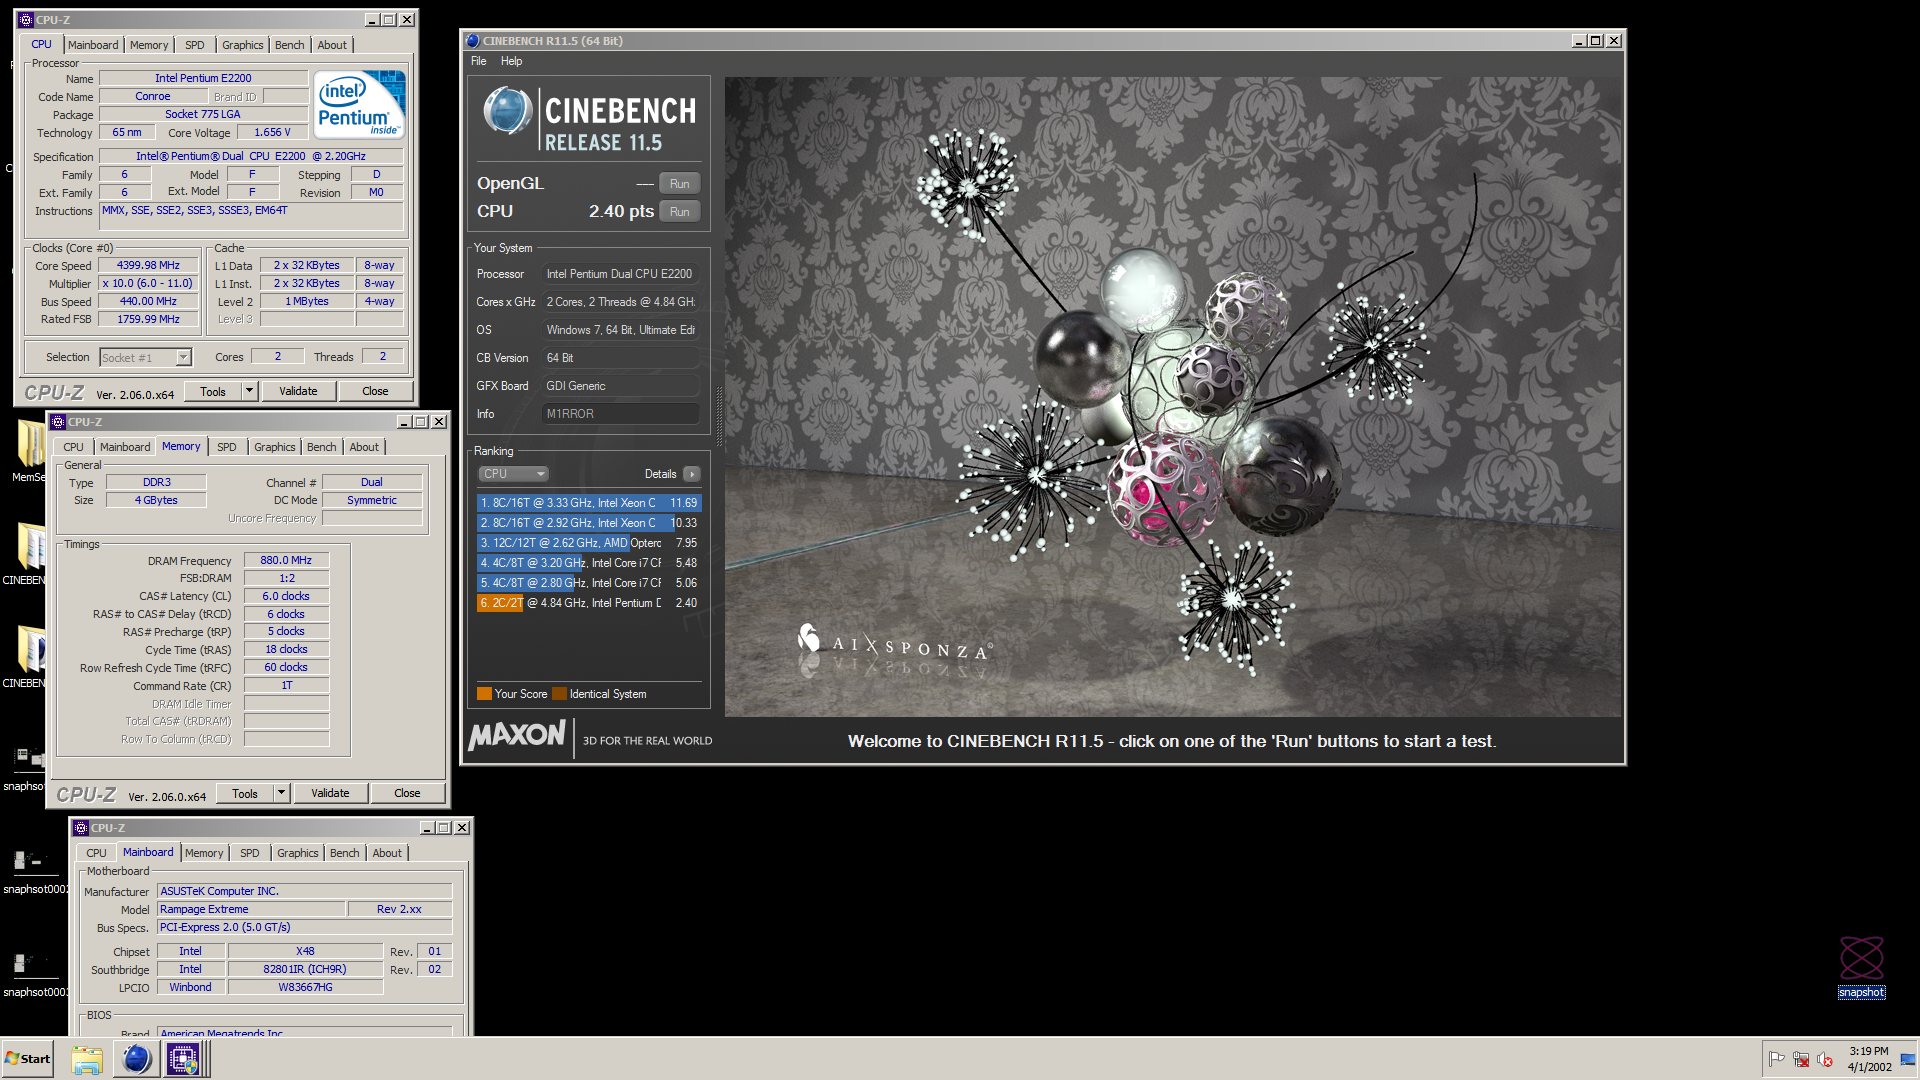Click the Details arrow in Ranking
The width and height of the screenshot is (1920, 1080).
[692, 474]
